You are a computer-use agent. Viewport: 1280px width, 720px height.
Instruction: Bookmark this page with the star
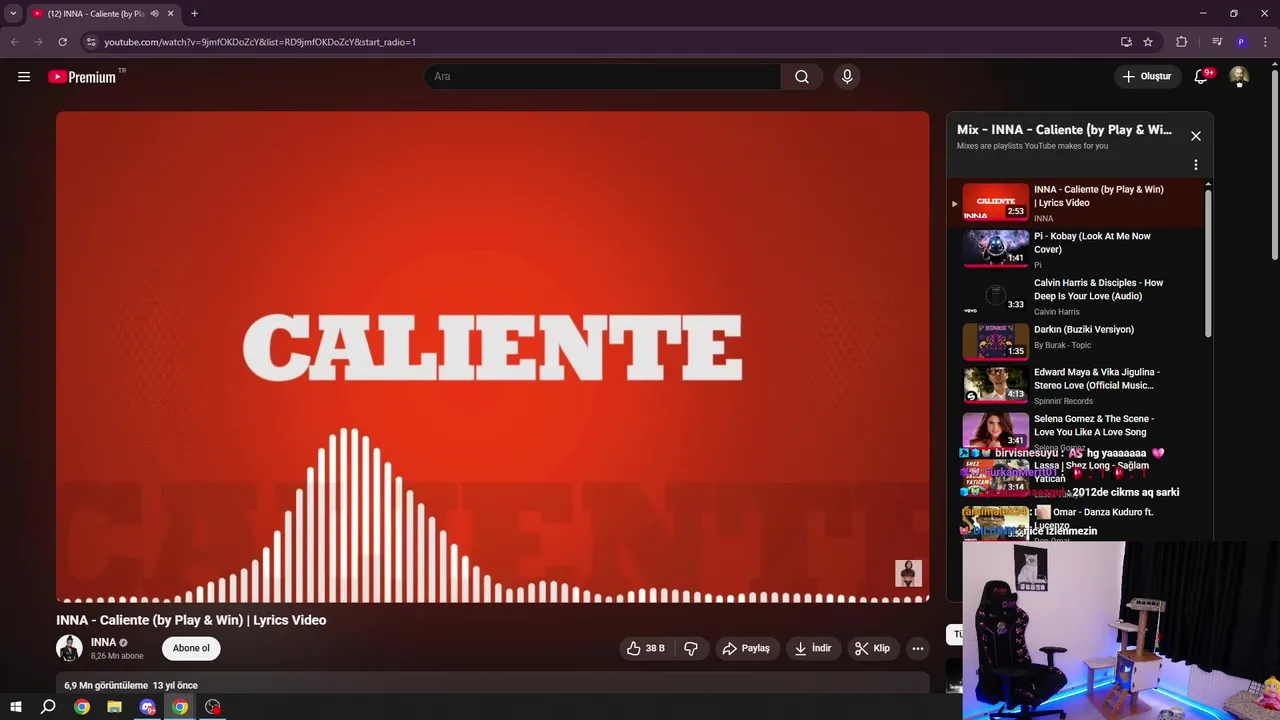1148,42
